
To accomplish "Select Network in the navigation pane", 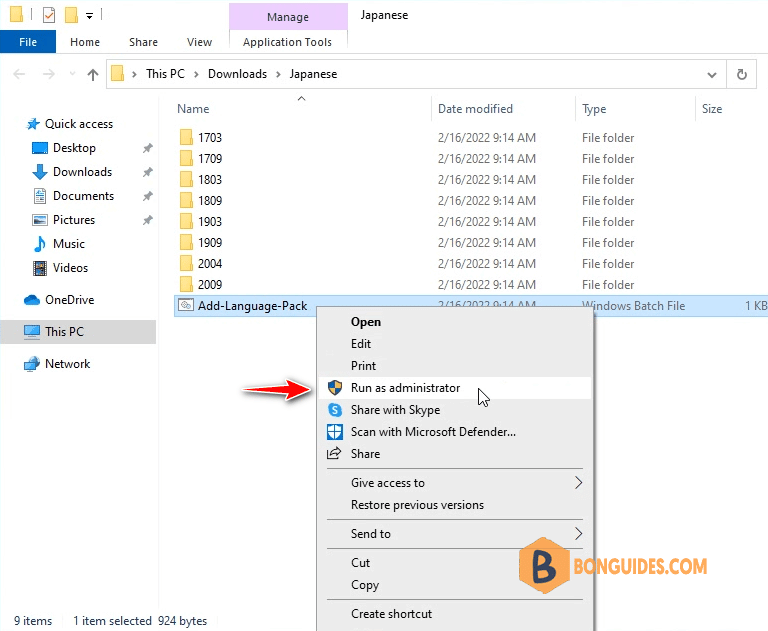I will point(57,364).
